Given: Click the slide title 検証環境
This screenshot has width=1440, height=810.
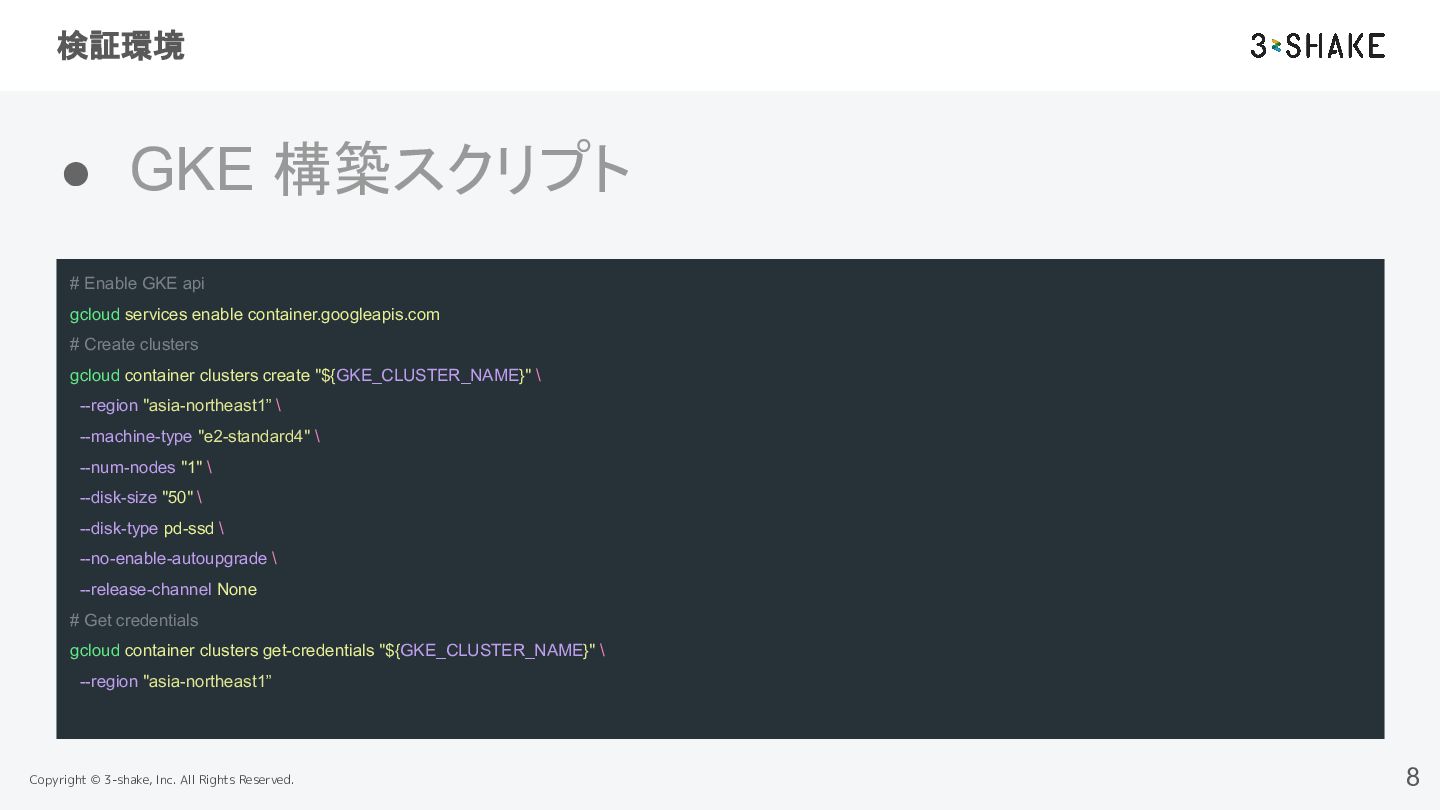Looking at the screenshot, I should coord(121,46).
